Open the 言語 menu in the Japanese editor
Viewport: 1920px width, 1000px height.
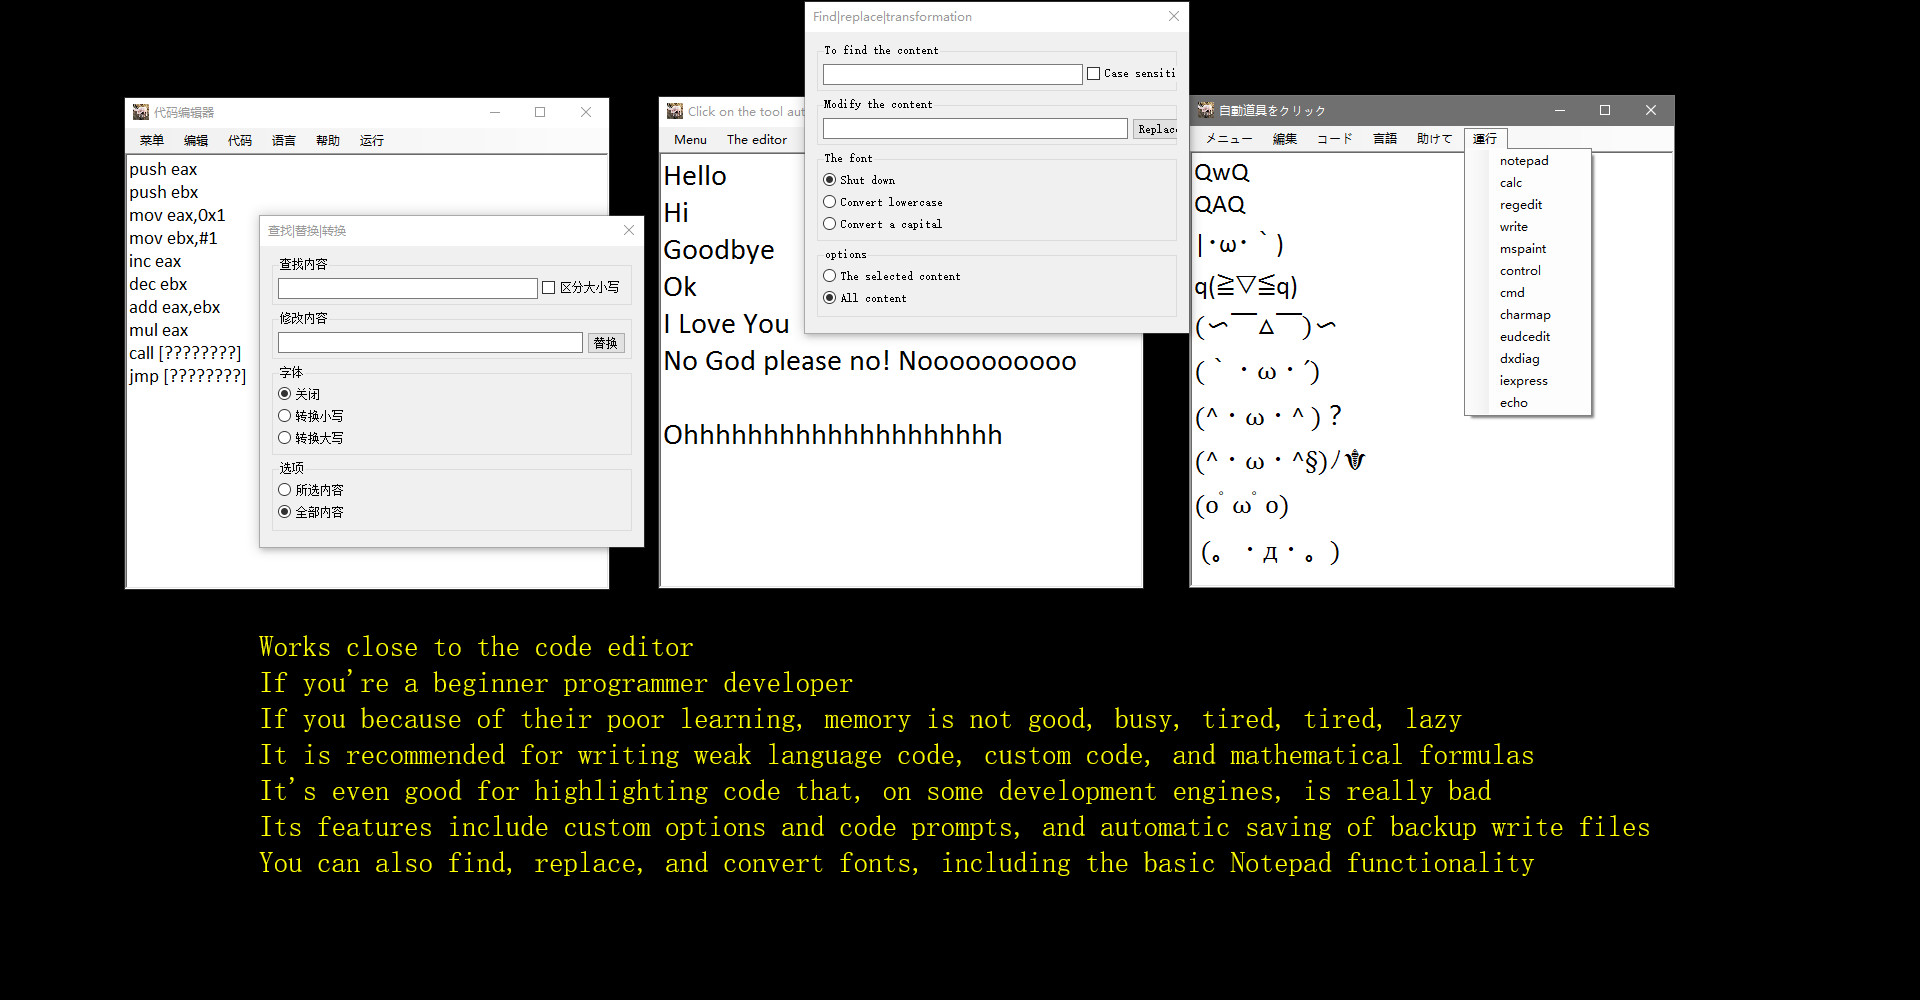1385,139
